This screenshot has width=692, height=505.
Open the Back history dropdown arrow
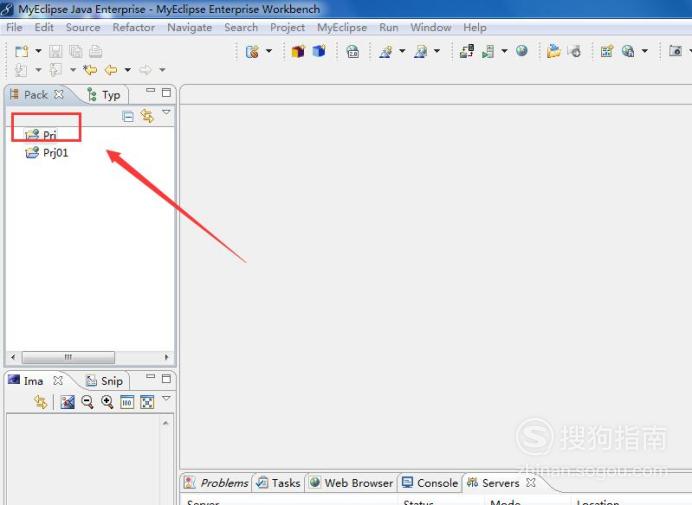point(128,70)
